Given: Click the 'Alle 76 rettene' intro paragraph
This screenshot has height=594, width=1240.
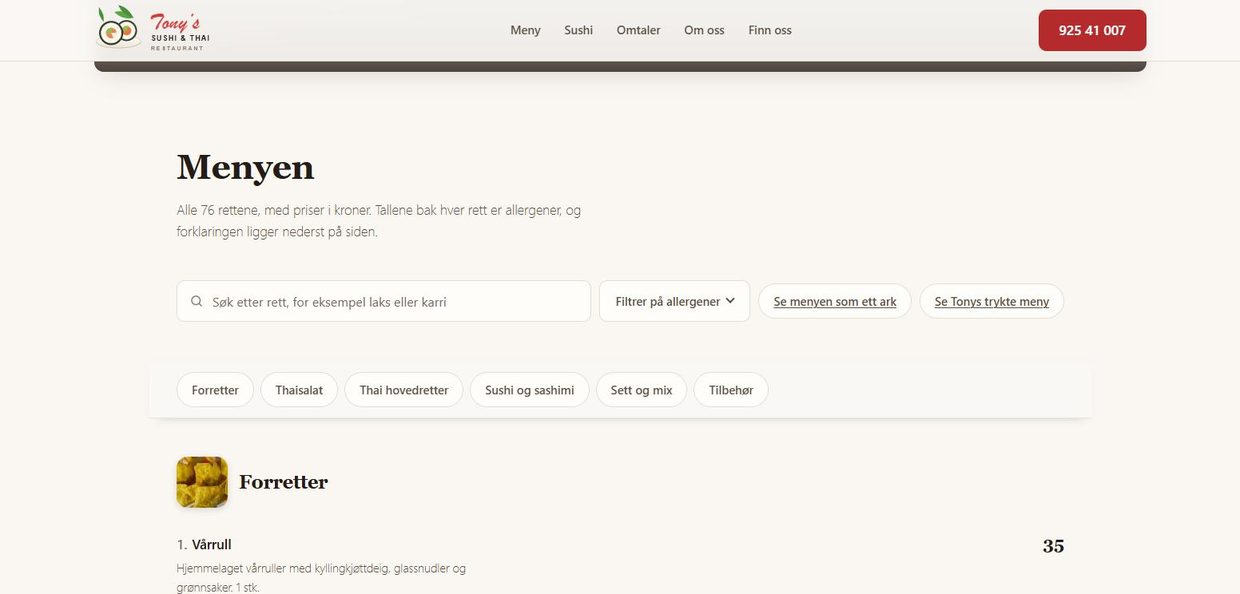Looking at the screenshot, I should (379, 221).
